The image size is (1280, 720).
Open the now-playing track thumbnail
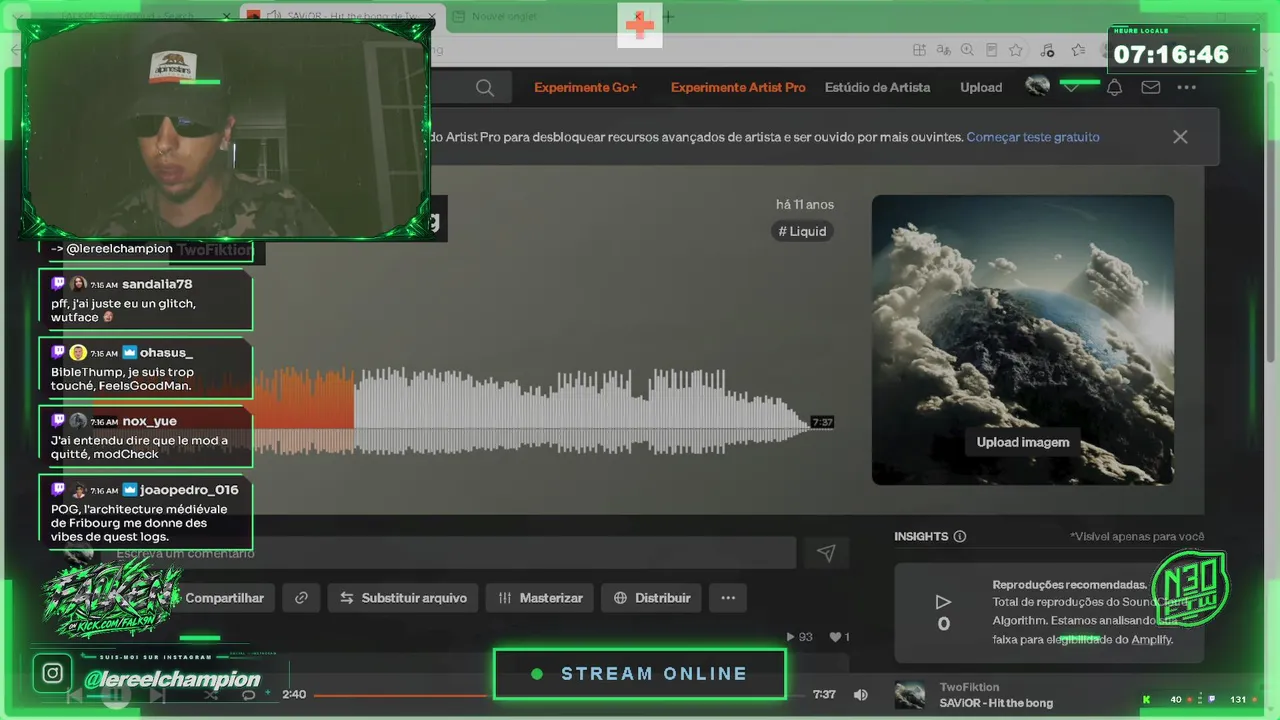[x=910, y=695]
